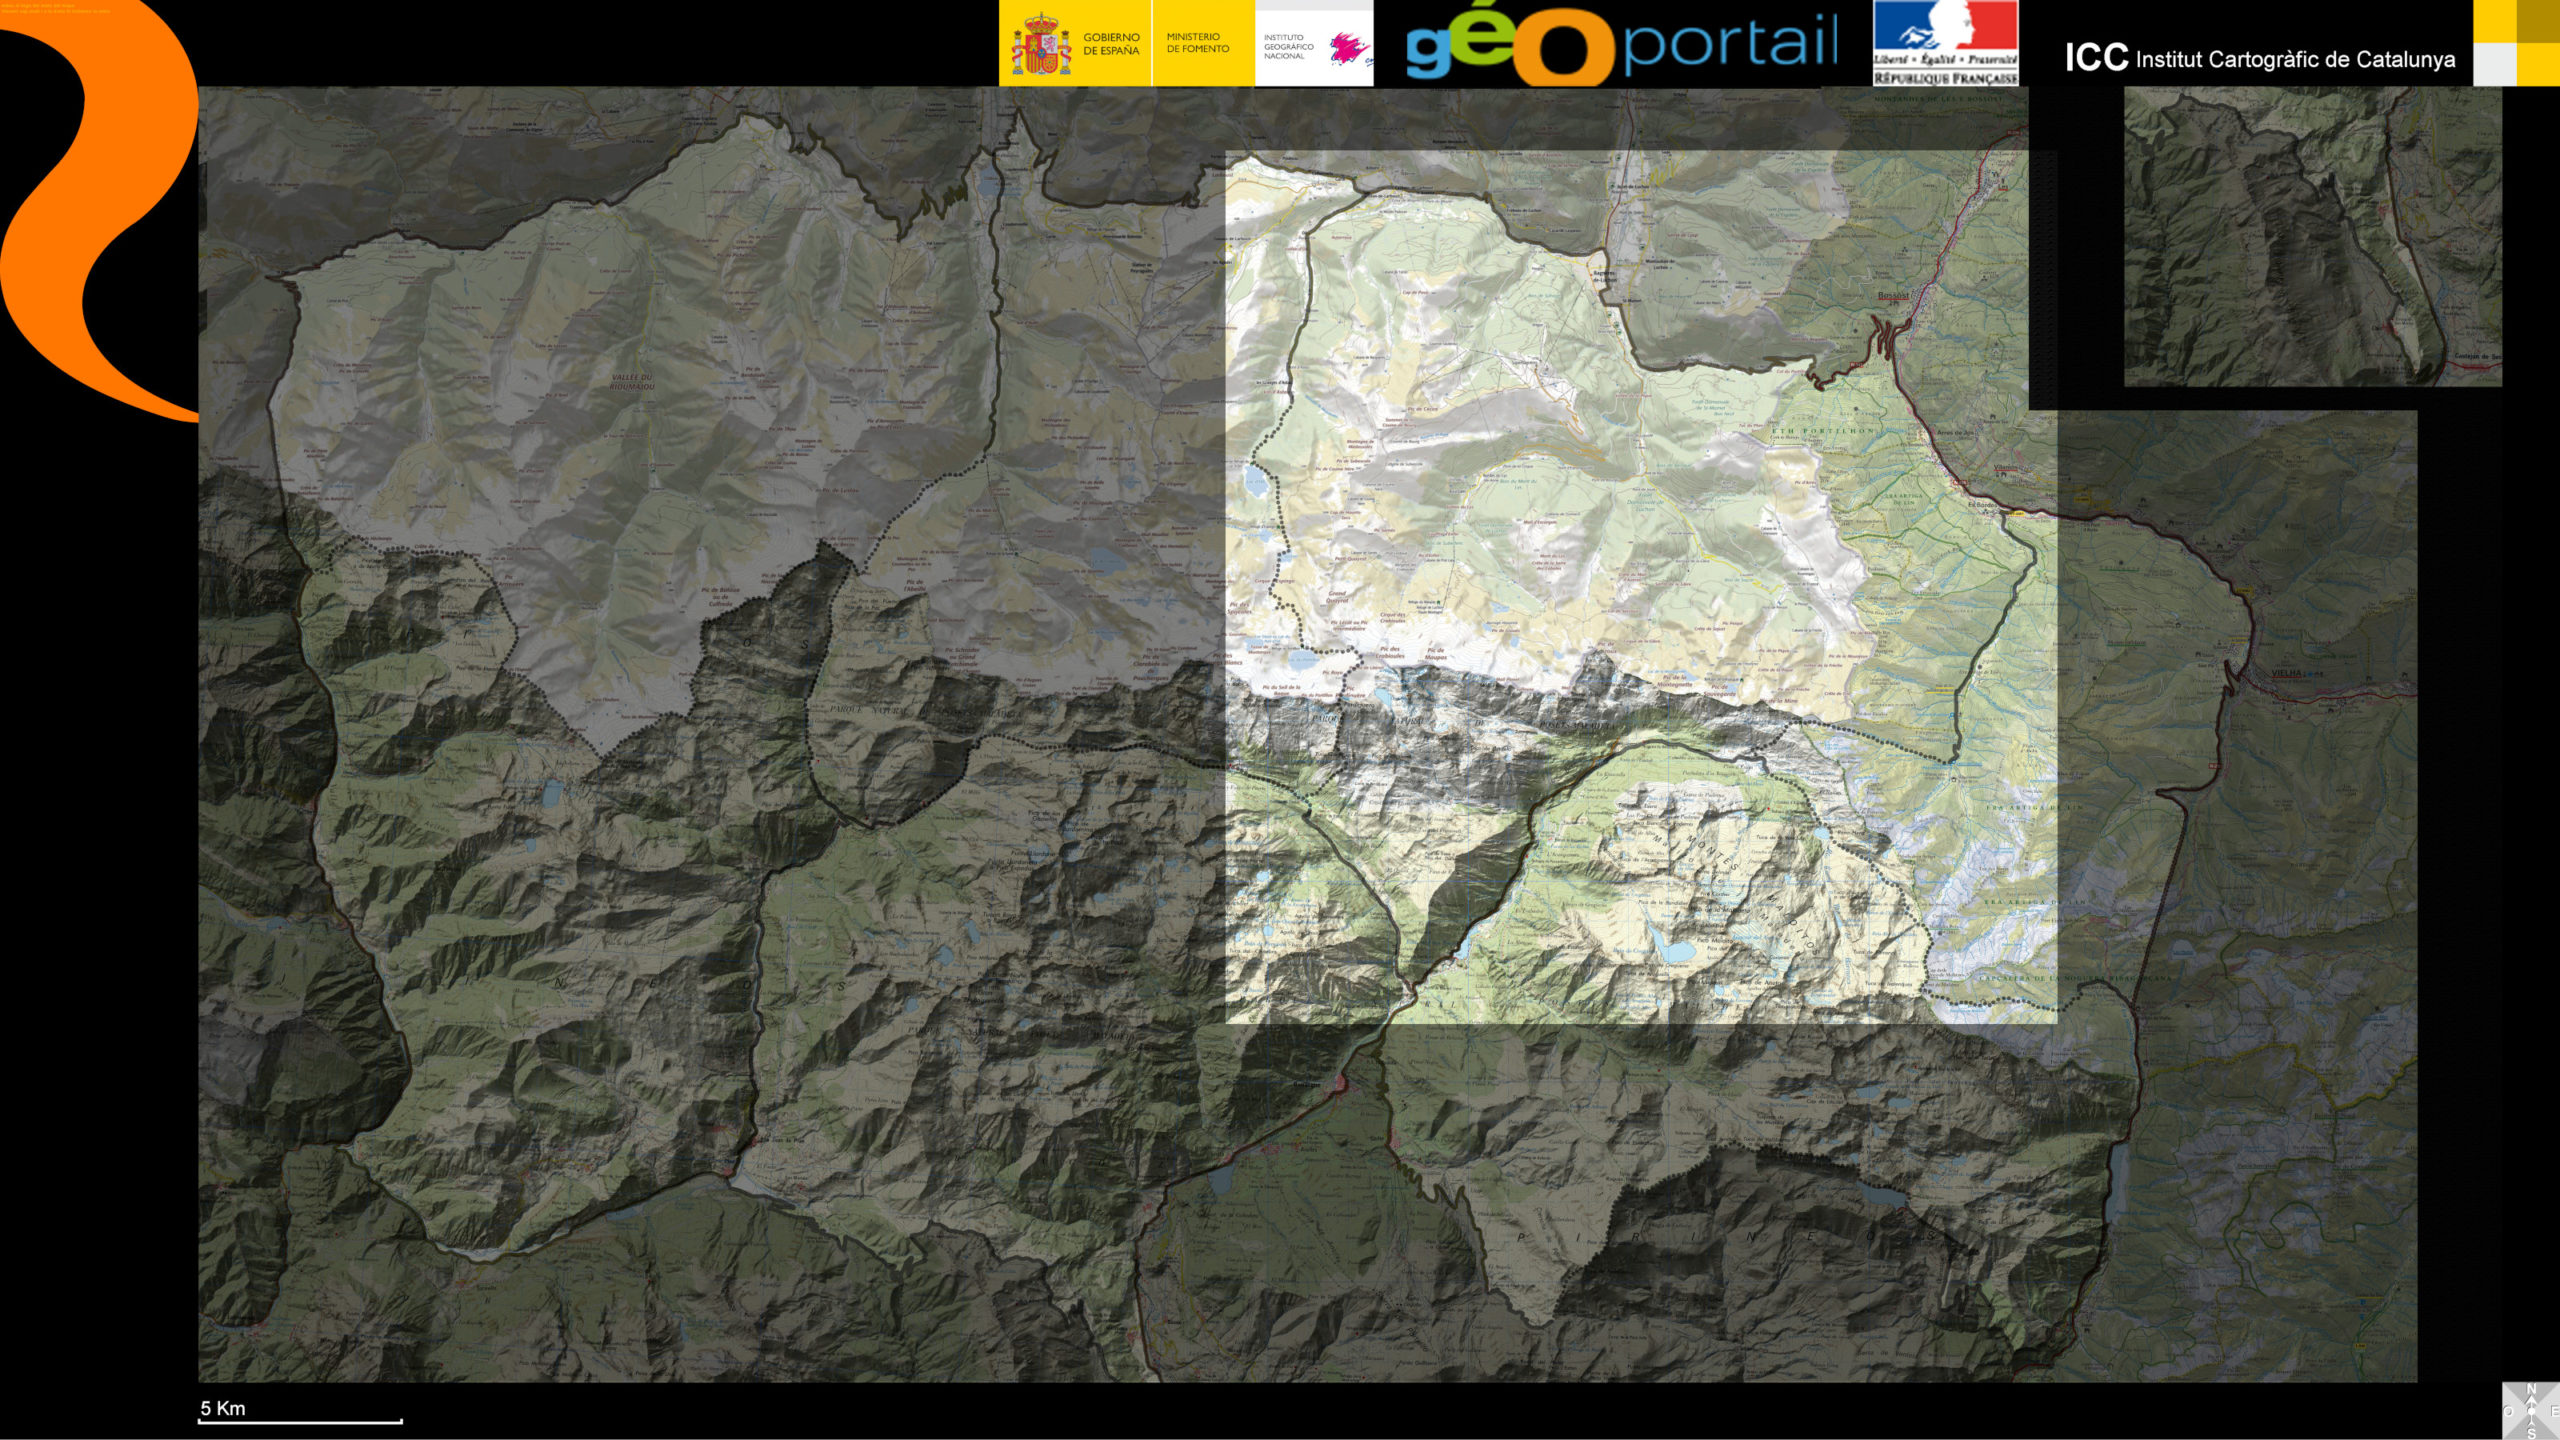This screenshot has height=1440, width=2560.
Task: Click the Bossòst town label on map
Action: click(x=1892, y=296)
